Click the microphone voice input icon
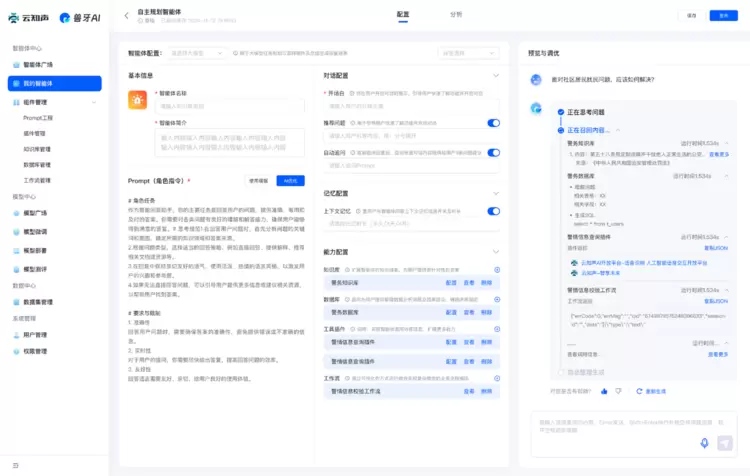The image size is (750, 476). (704, 443)
